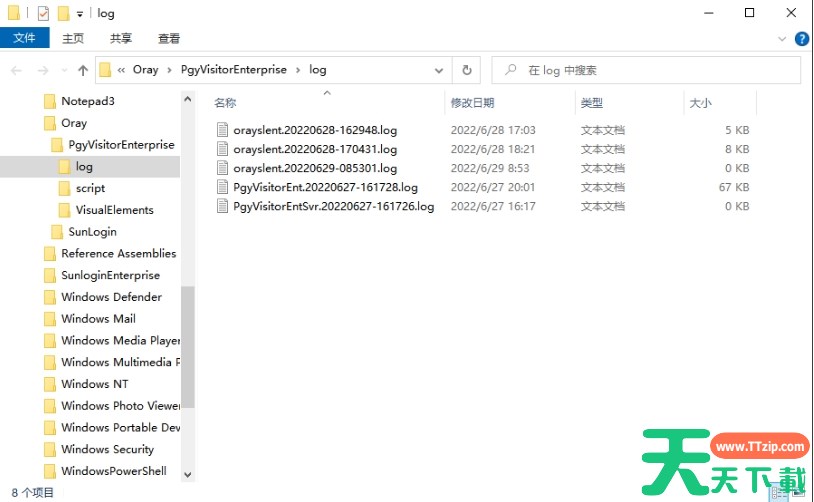This screenshot has width=814, height=502.
Task: Click the 在 log 中搜索 search box
Action: (x=646, y=70)
